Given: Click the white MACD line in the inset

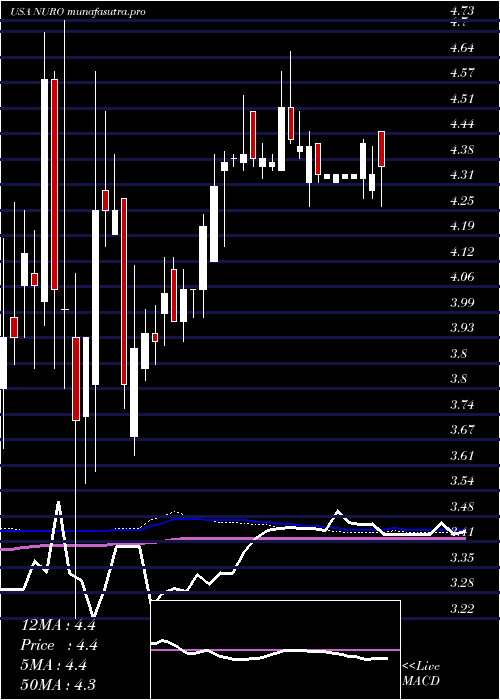Looking at the screenshot, I should point(270,652).
